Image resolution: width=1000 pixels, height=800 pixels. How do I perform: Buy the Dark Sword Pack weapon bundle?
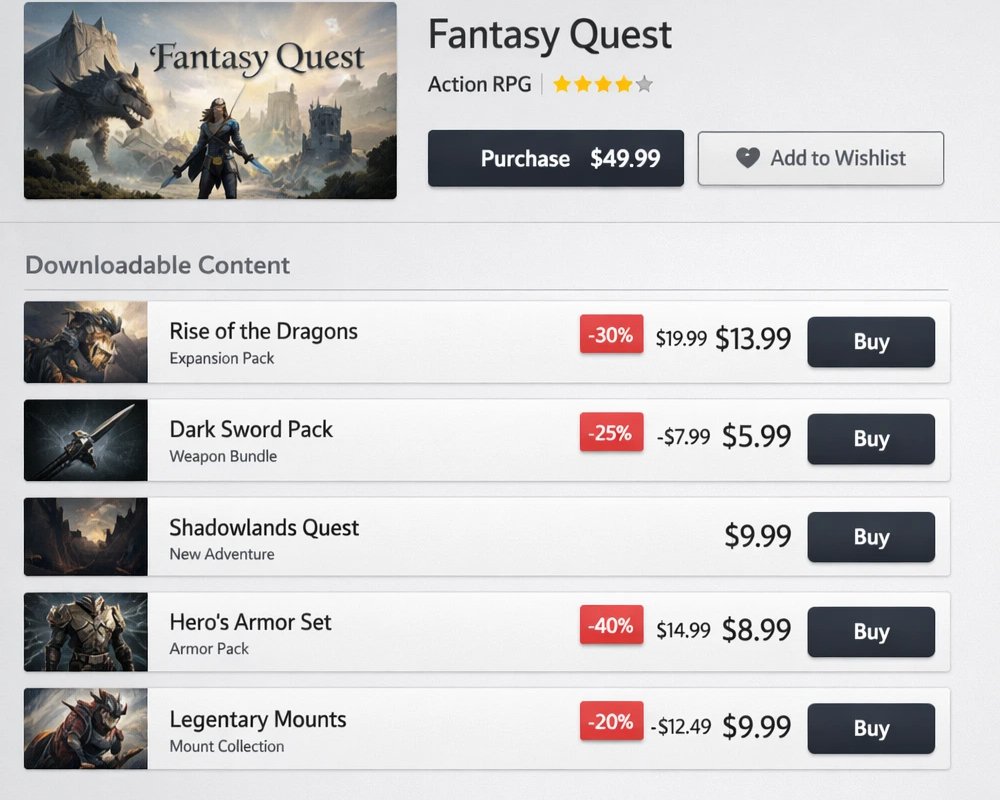pos(871,439)
